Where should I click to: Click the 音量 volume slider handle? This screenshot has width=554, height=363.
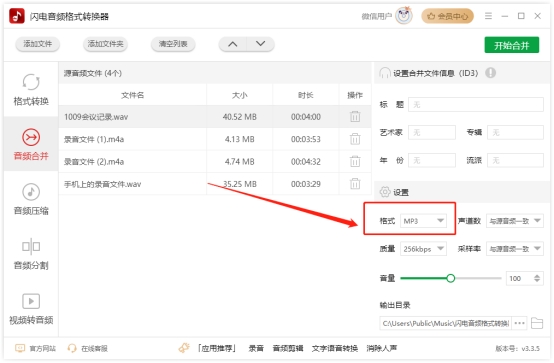tap(450, 279)
